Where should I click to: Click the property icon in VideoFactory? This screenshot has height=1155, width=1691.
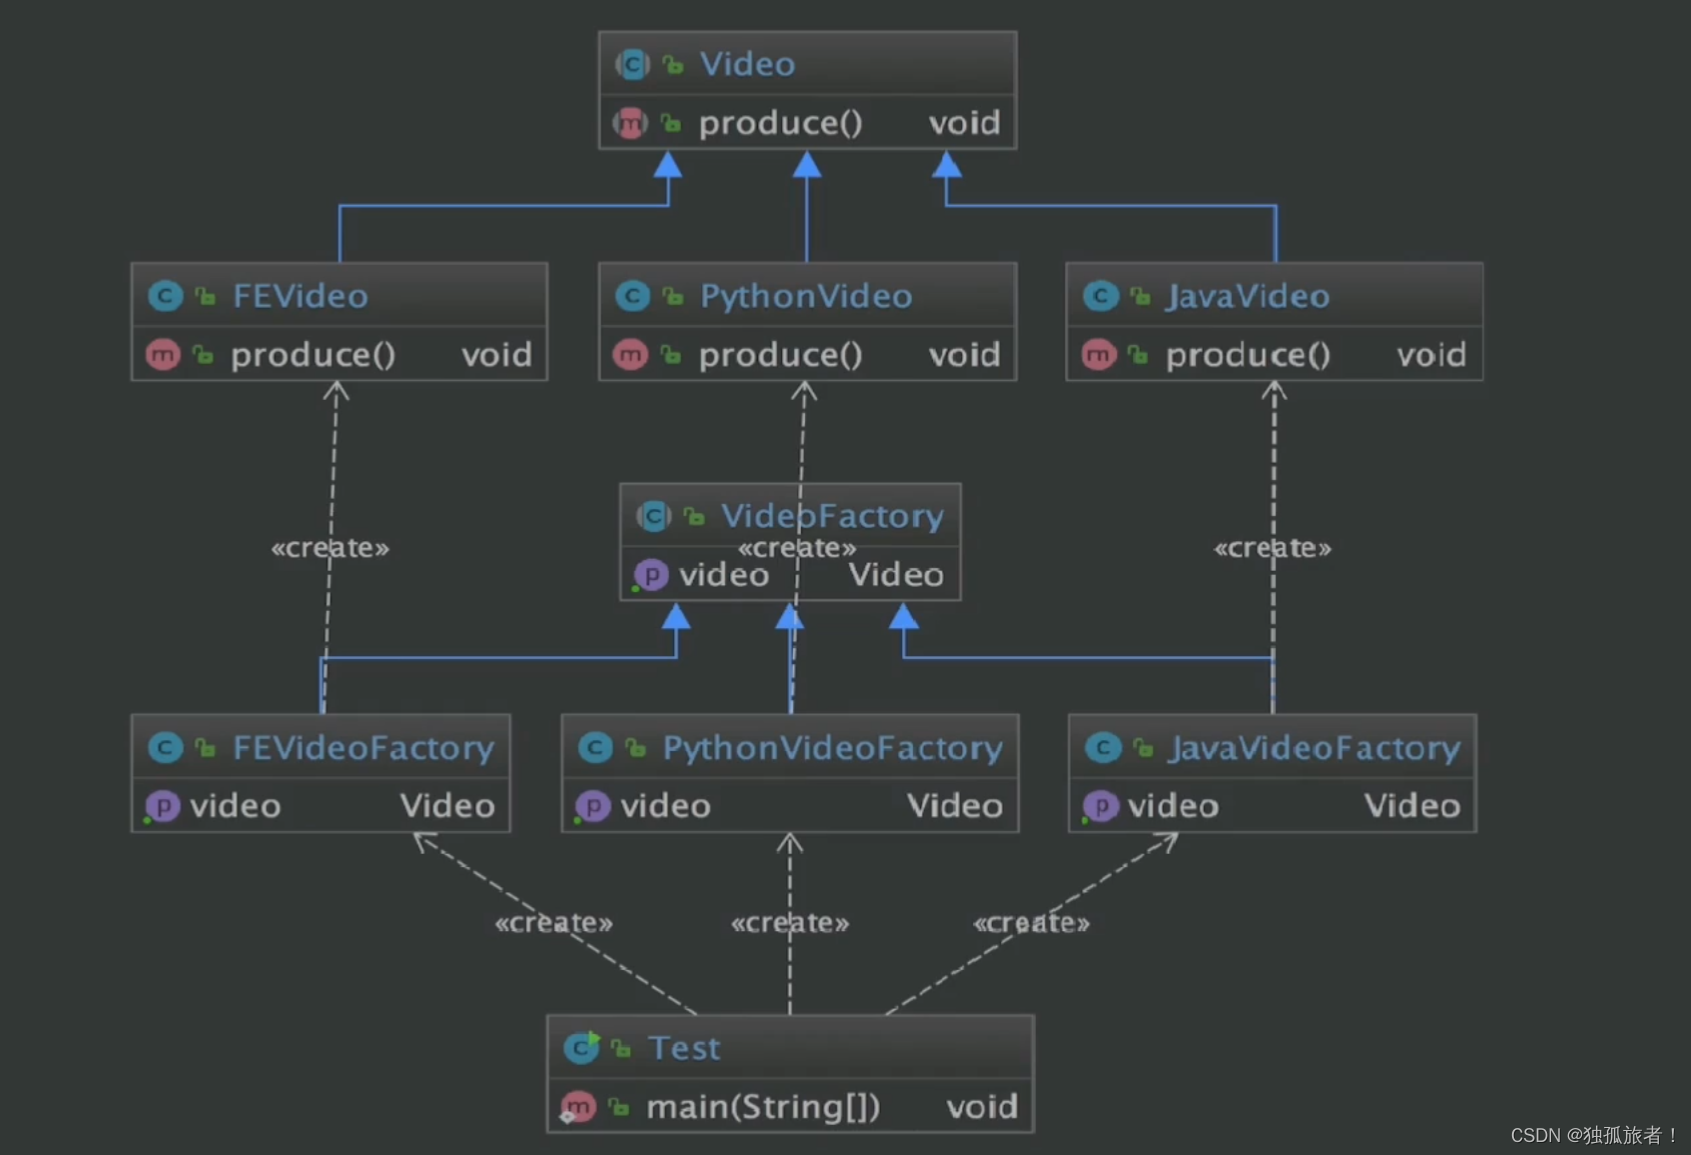point(651,575)
